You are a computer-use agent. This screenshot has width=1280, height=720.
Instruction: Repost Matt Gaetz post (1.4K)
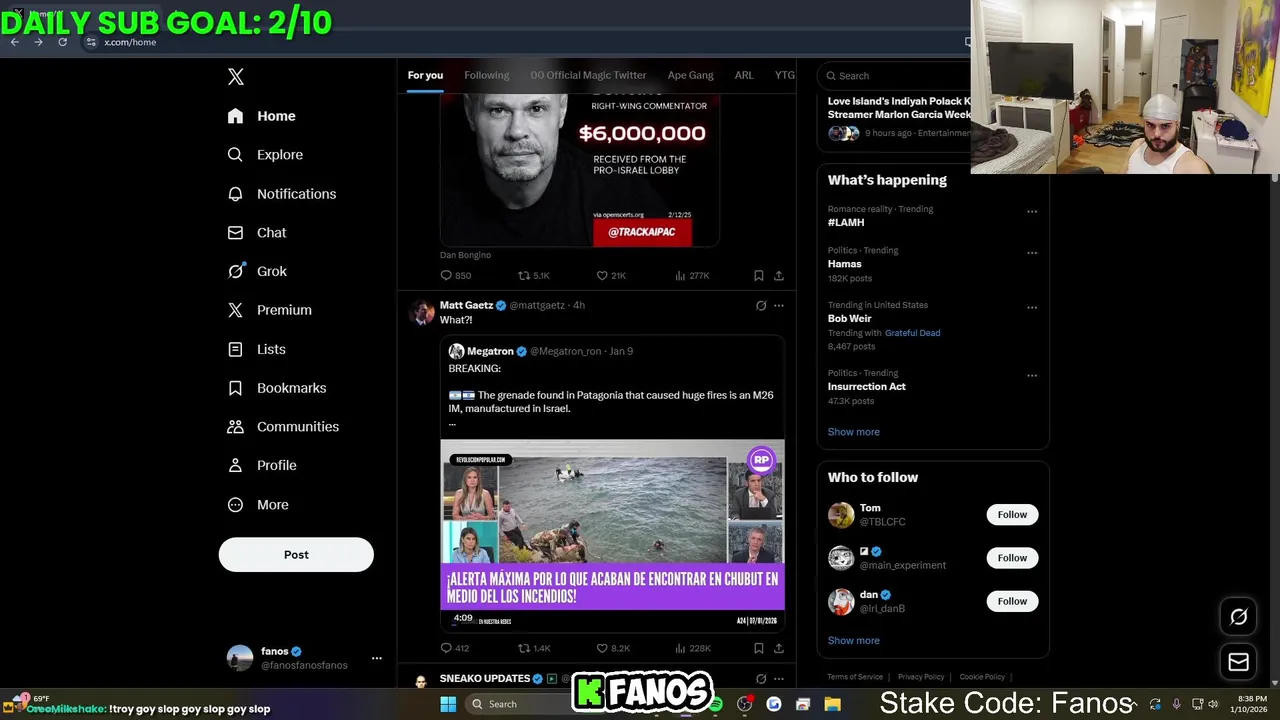pyautogui.click(x=533, y=648)
